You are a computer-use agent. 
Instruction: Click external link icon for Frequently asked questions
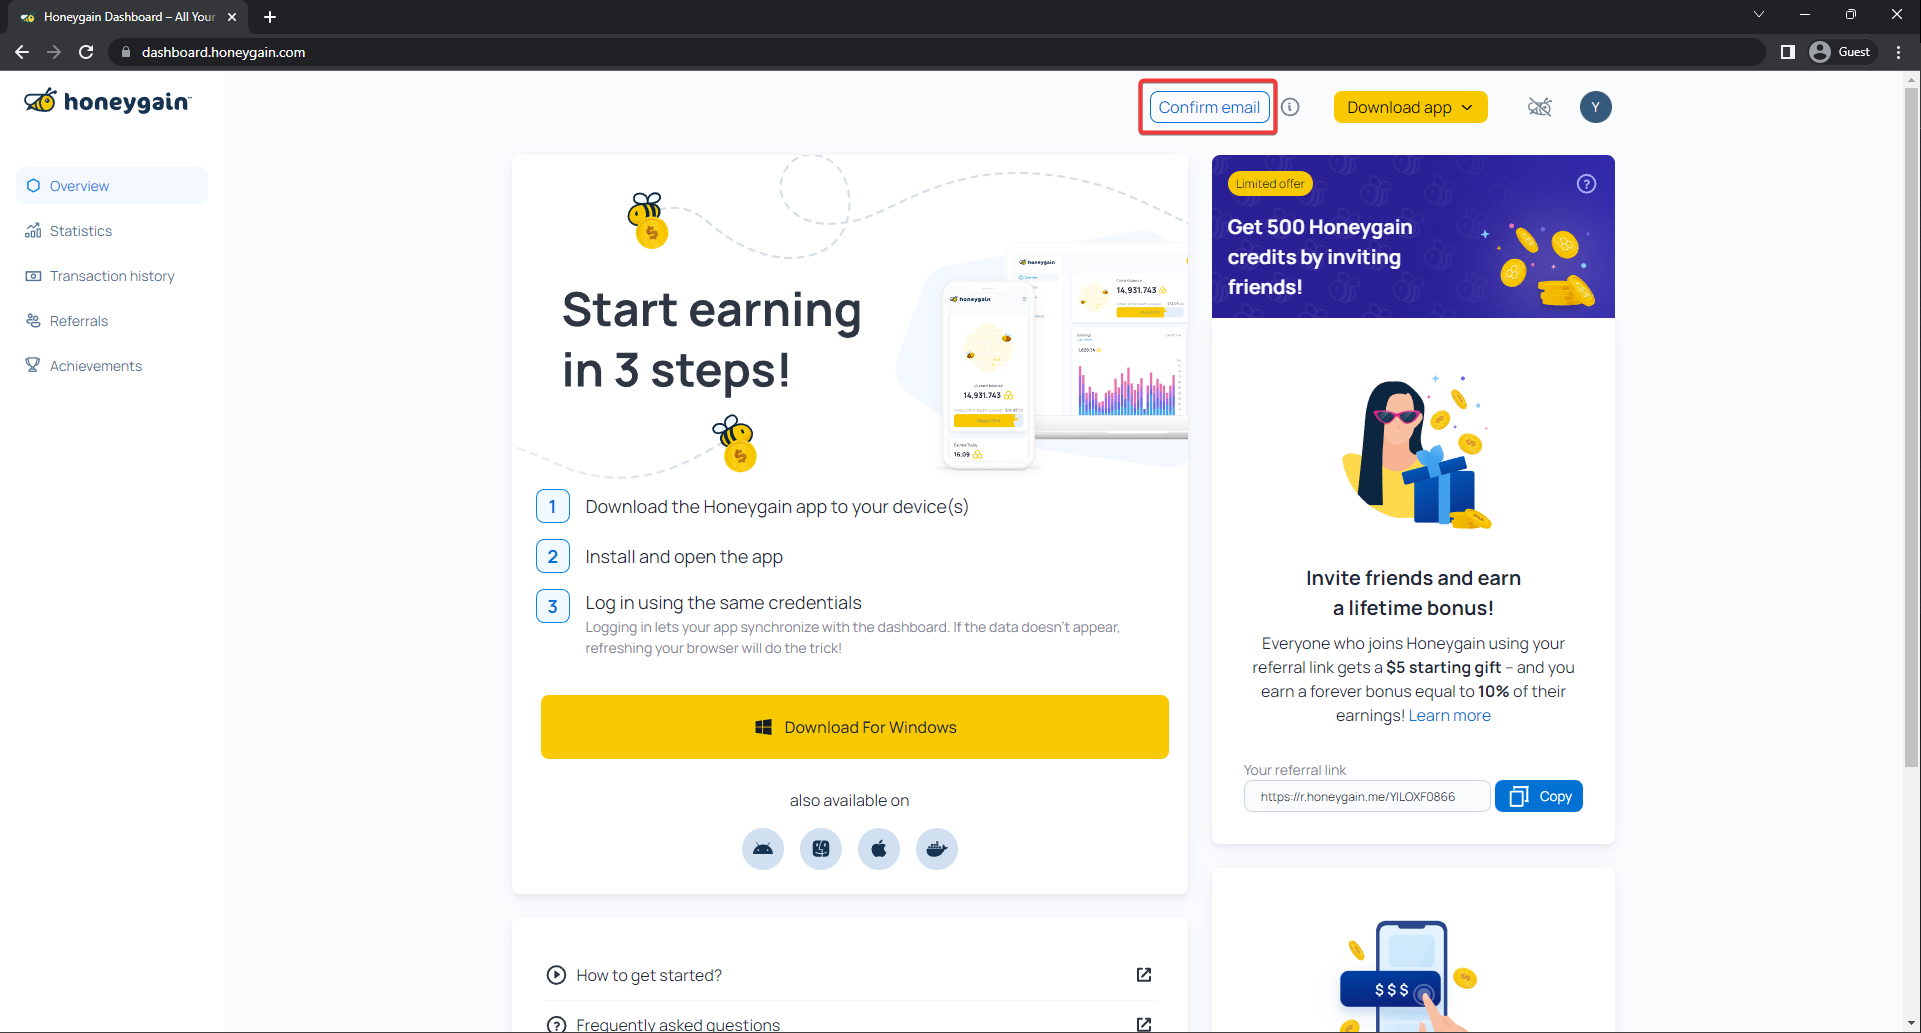point(1144,1025)
